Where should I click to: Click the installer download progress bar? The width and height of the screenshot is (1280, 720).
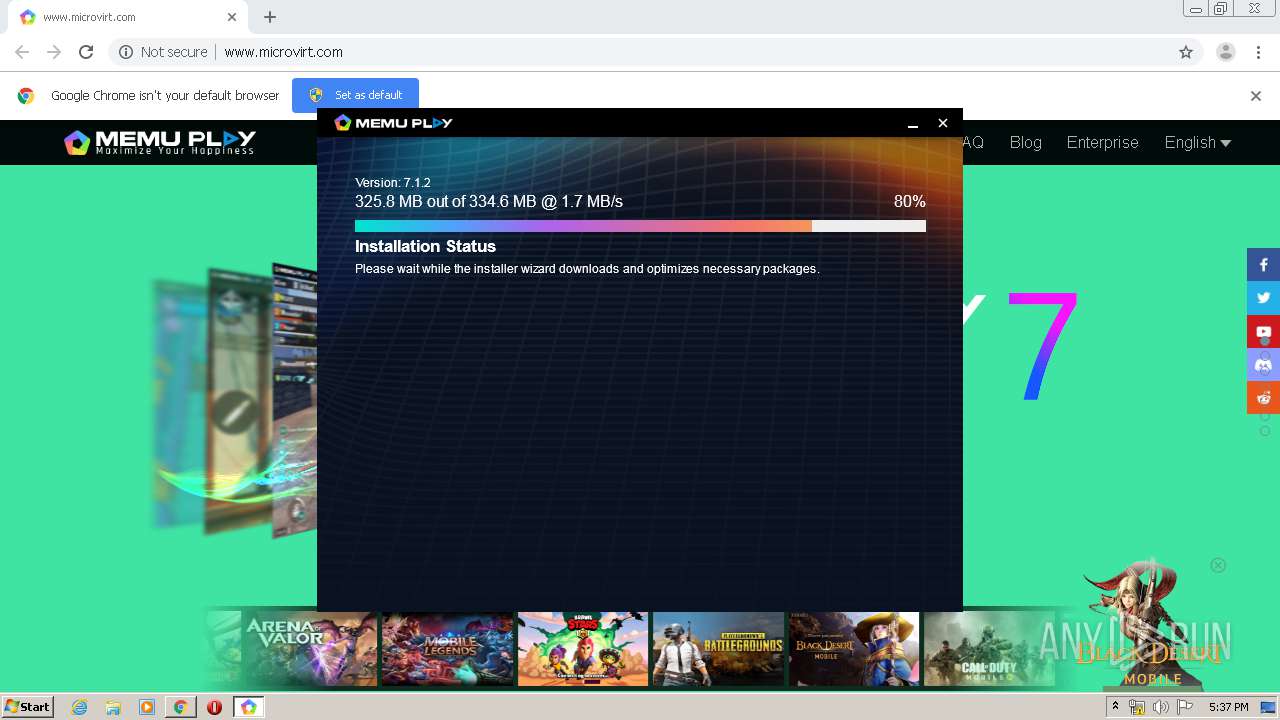pyautogui.click(x=640, y=226)
